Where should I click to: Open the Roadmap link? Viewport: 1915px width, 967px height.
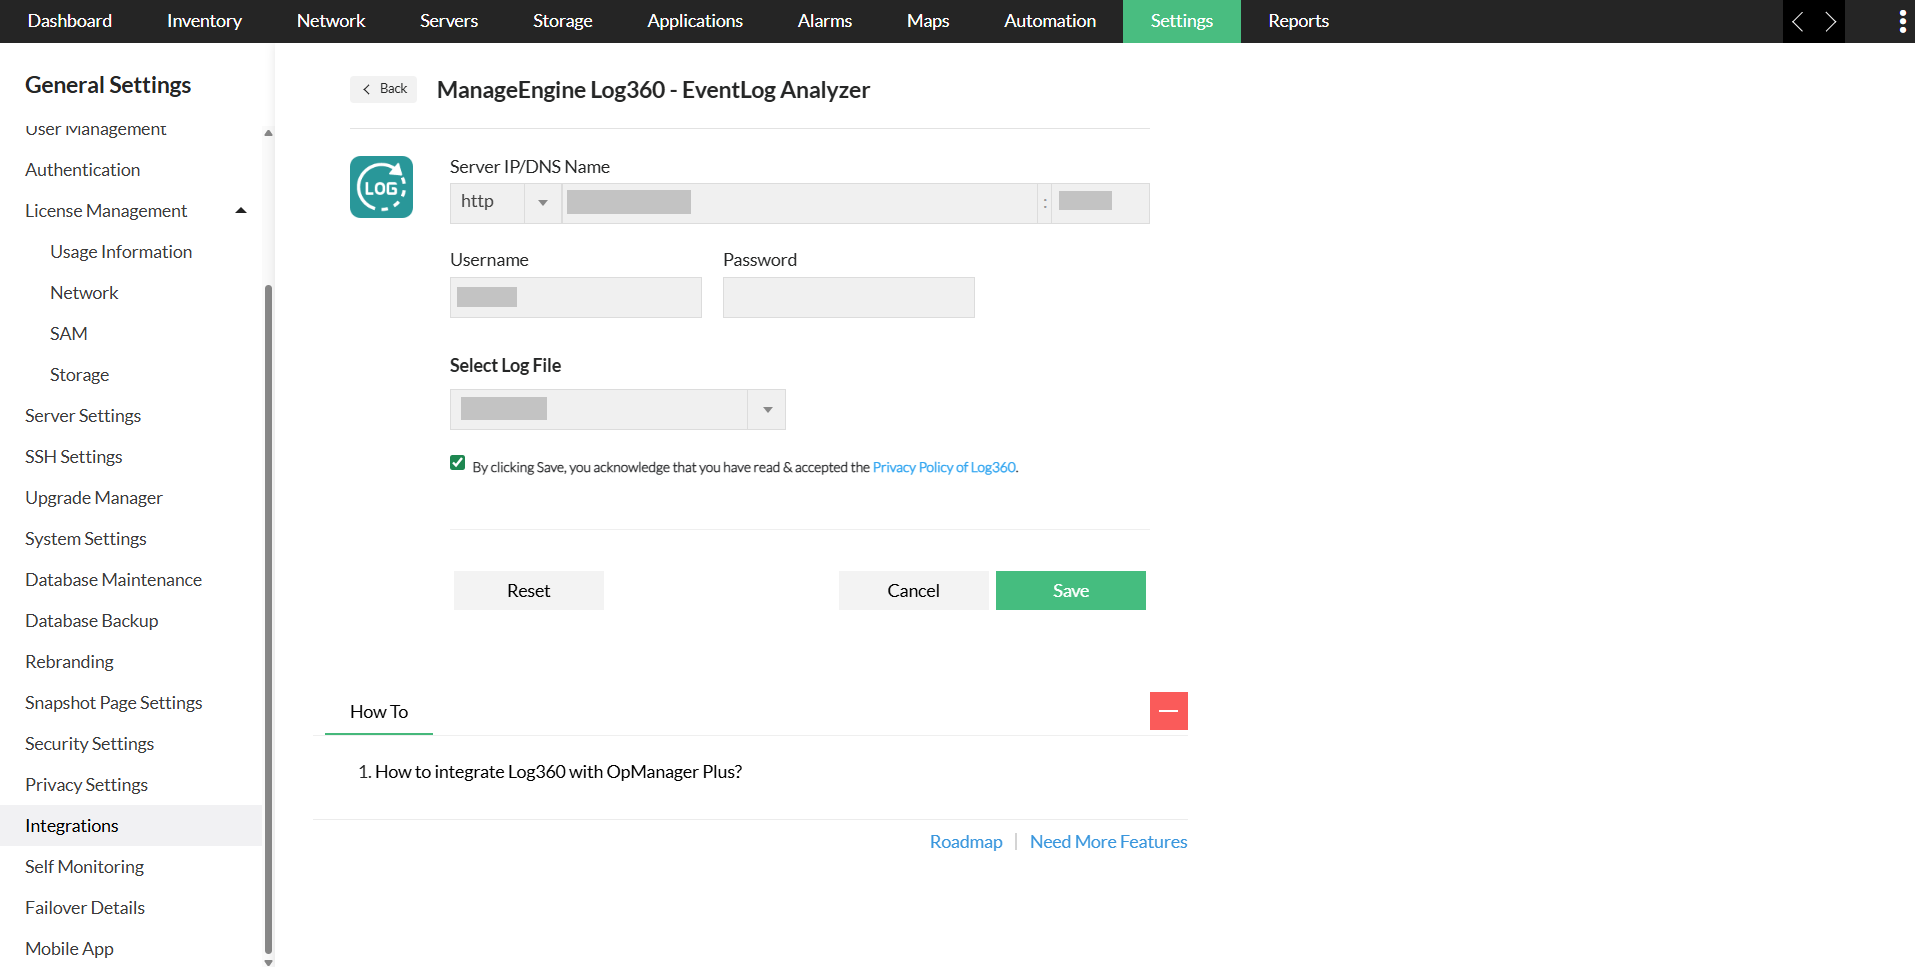point(966,842)
